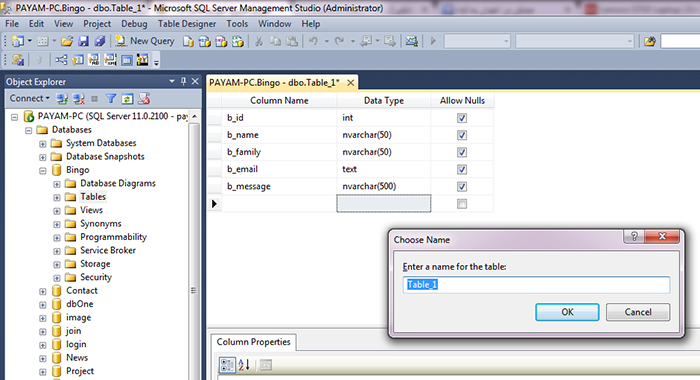Image resolution: width=700 pixels, height=380 pixels.
Task: Expand the Database Snapshots folder
Action: click(42, 157)
